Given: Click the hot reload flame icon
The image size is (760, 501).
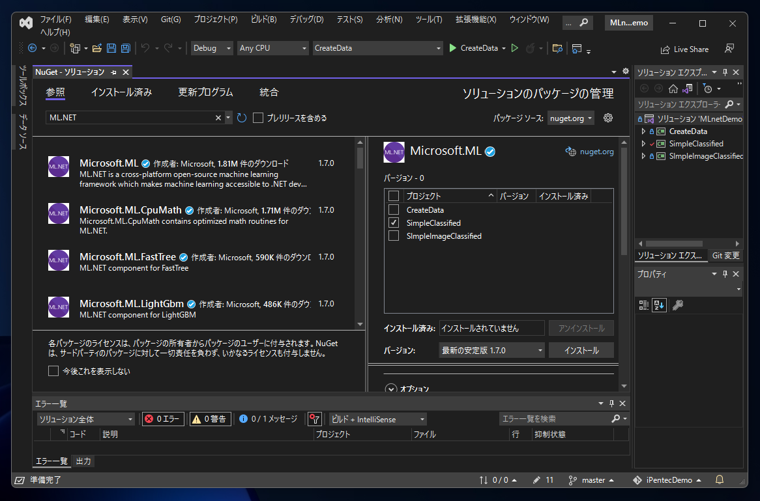Looking at the screenshot, I should [x=530, y=48].
